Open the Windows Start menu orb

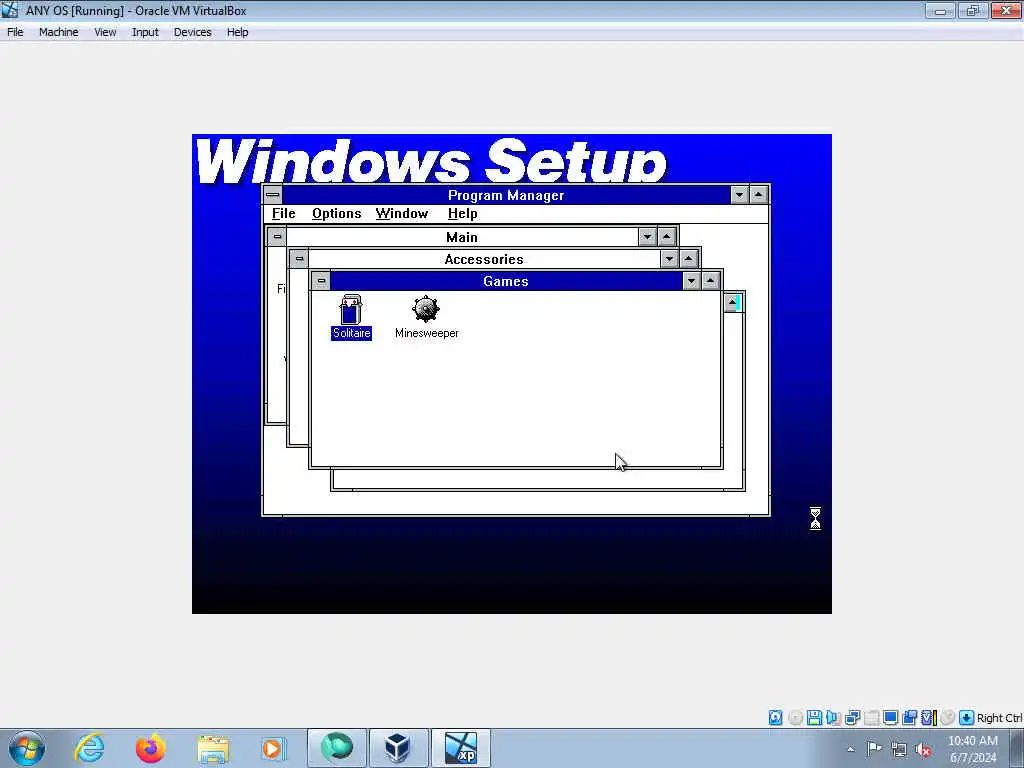[x=27, y=748]
